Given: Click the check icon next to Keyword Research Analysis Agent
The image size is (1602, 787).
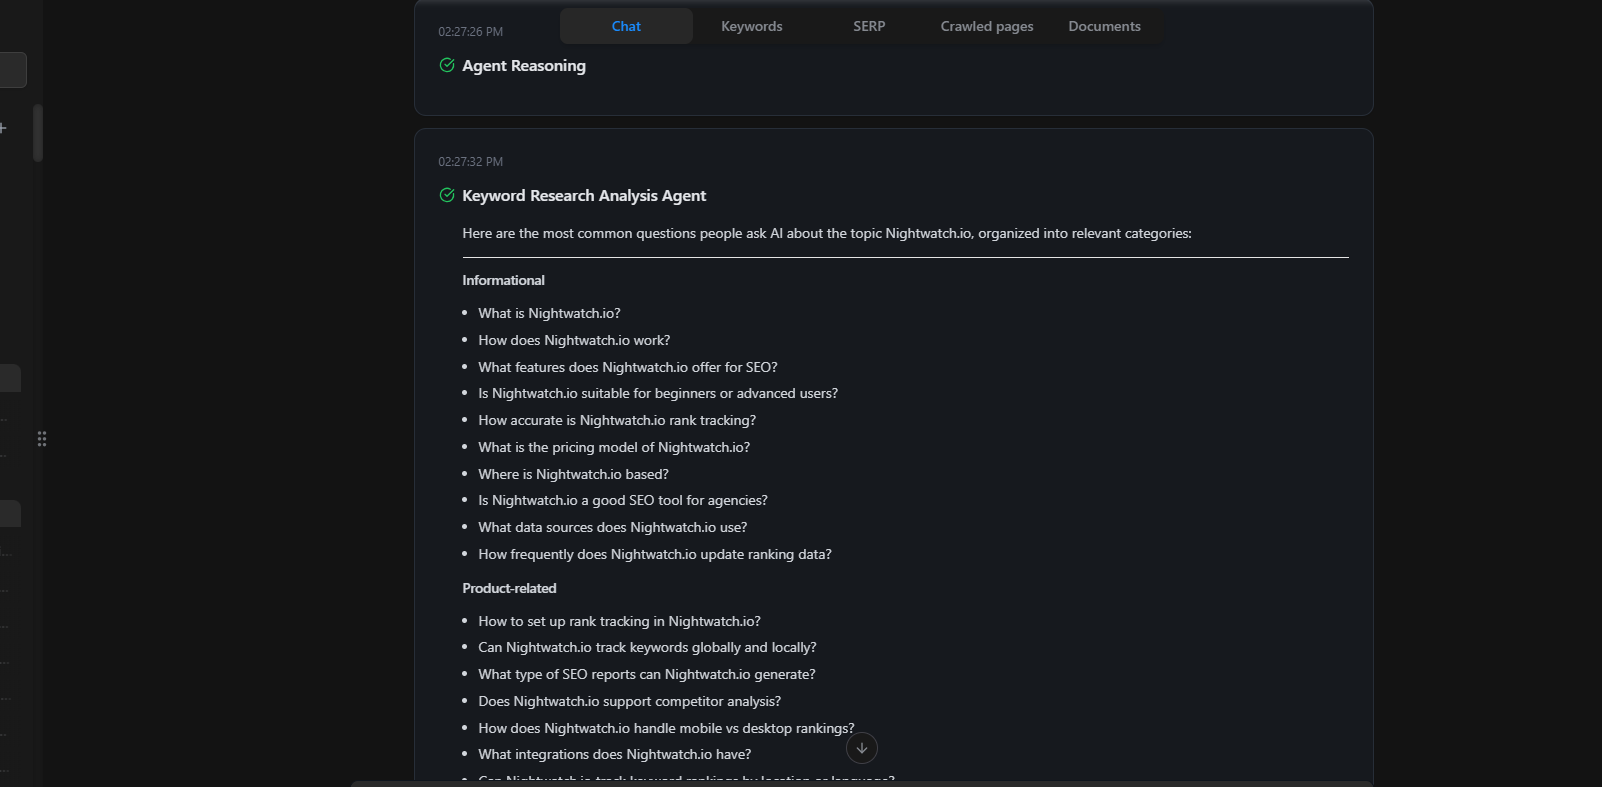Looking at the screenshot, I should coord(446,195).
